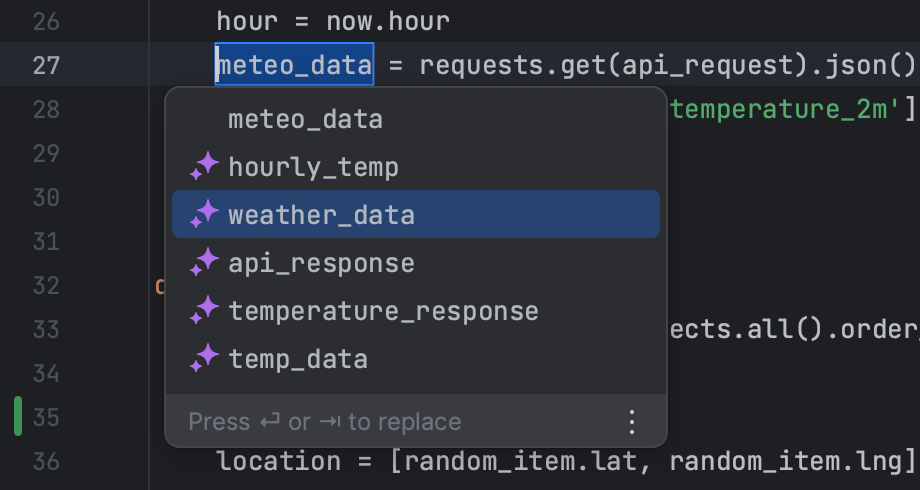Select the meteo_data suggestion
920x490 pixels.
coord(416,119)
